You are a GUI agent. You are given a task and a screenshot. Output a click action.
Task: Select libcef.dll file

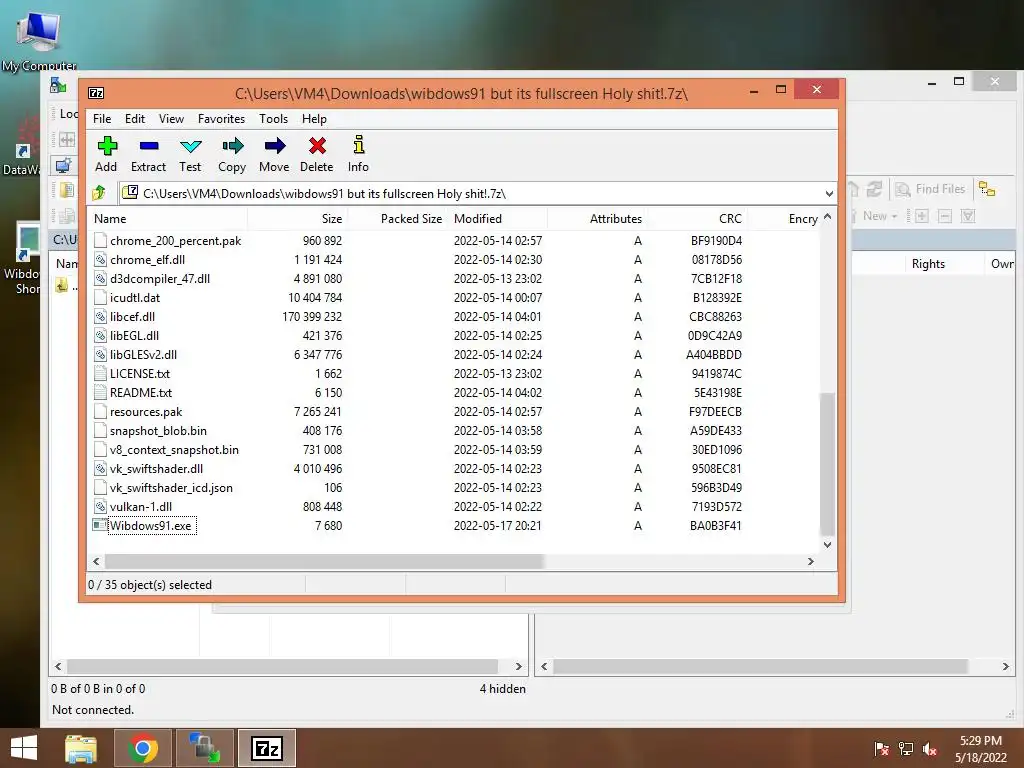coord(133,316)
